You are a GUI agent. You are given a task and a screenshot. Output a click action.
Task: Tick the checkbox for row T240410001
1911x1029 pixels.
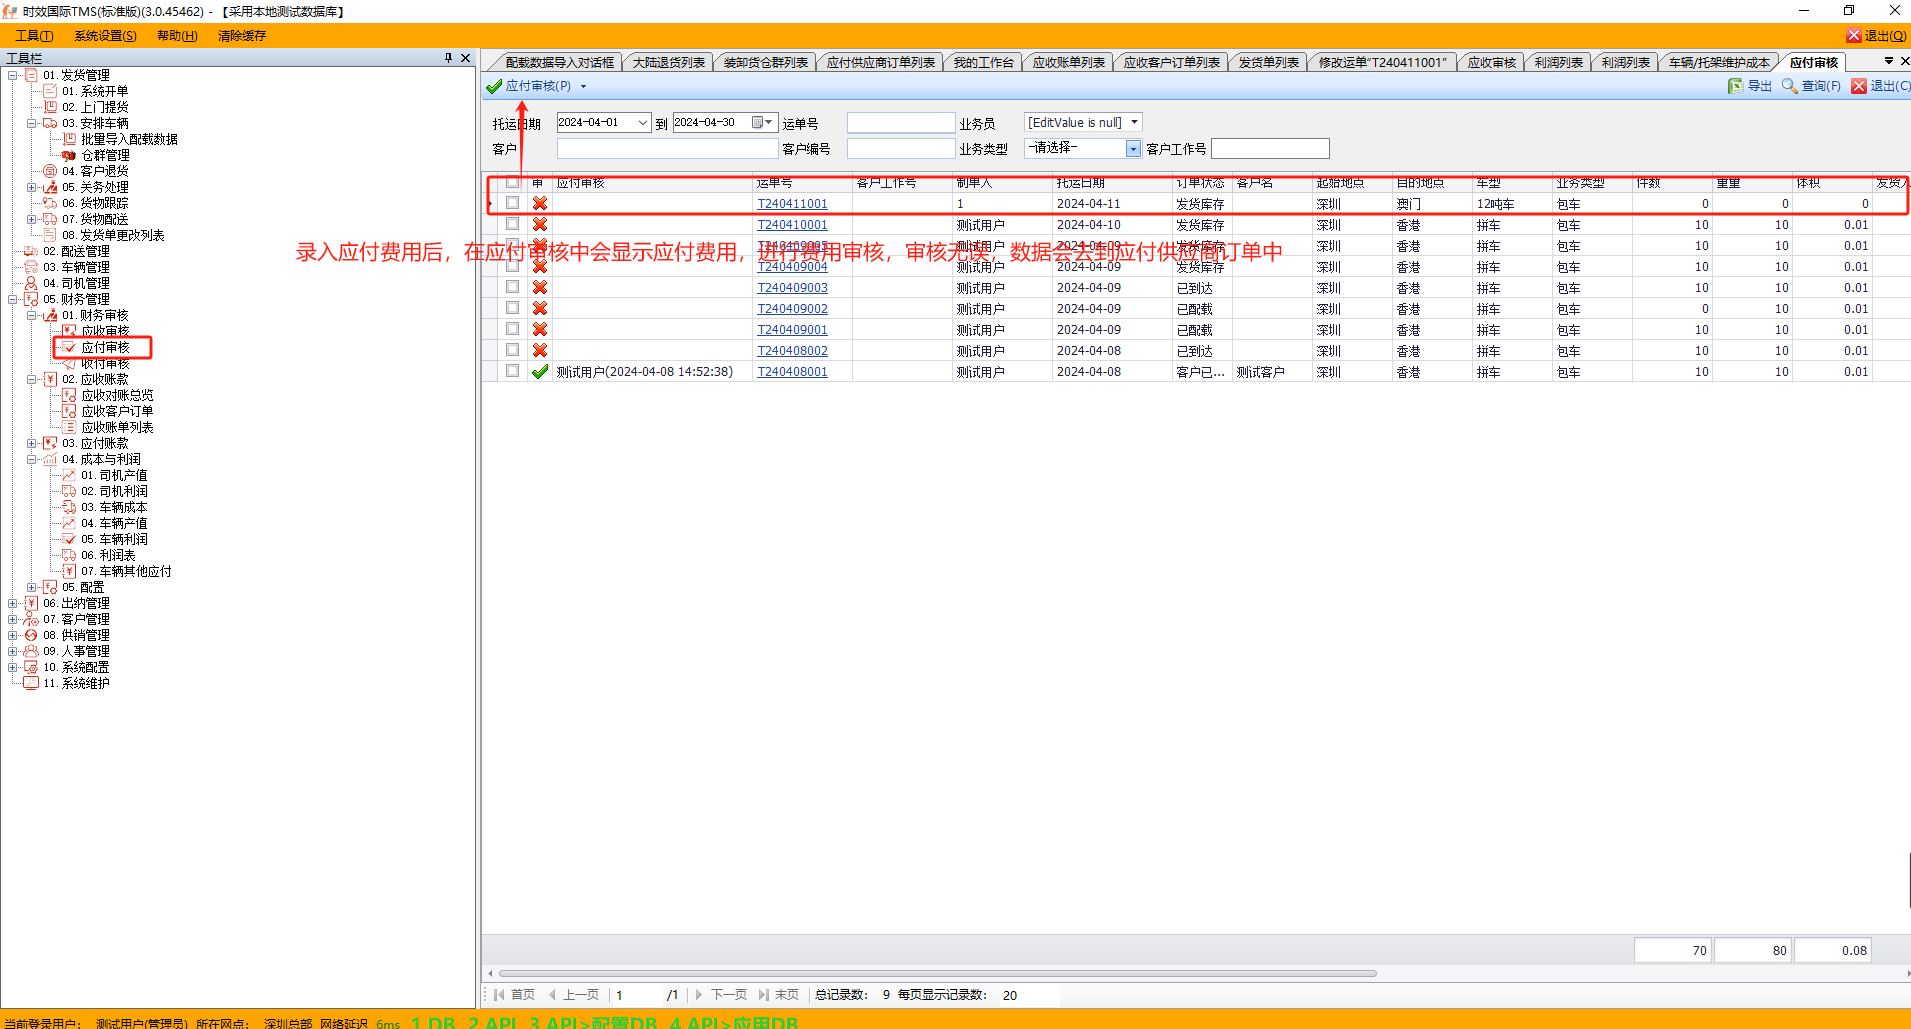[513, 224]
